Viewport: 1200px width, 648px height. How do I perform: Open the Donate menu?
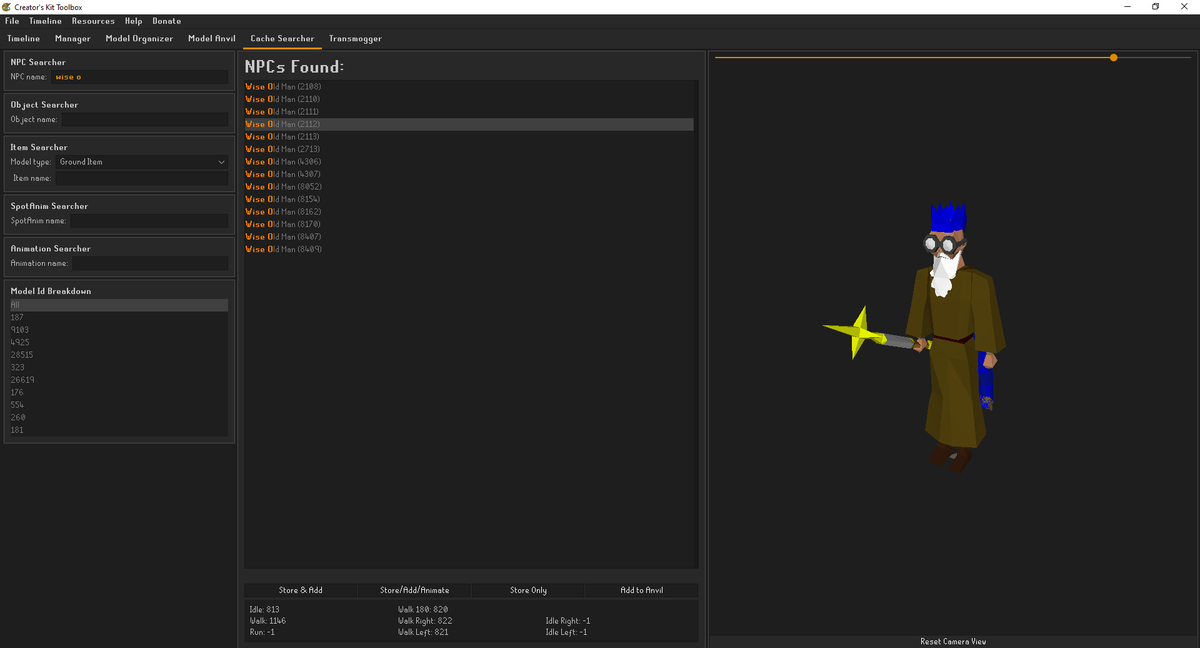(x=167, y=21)
